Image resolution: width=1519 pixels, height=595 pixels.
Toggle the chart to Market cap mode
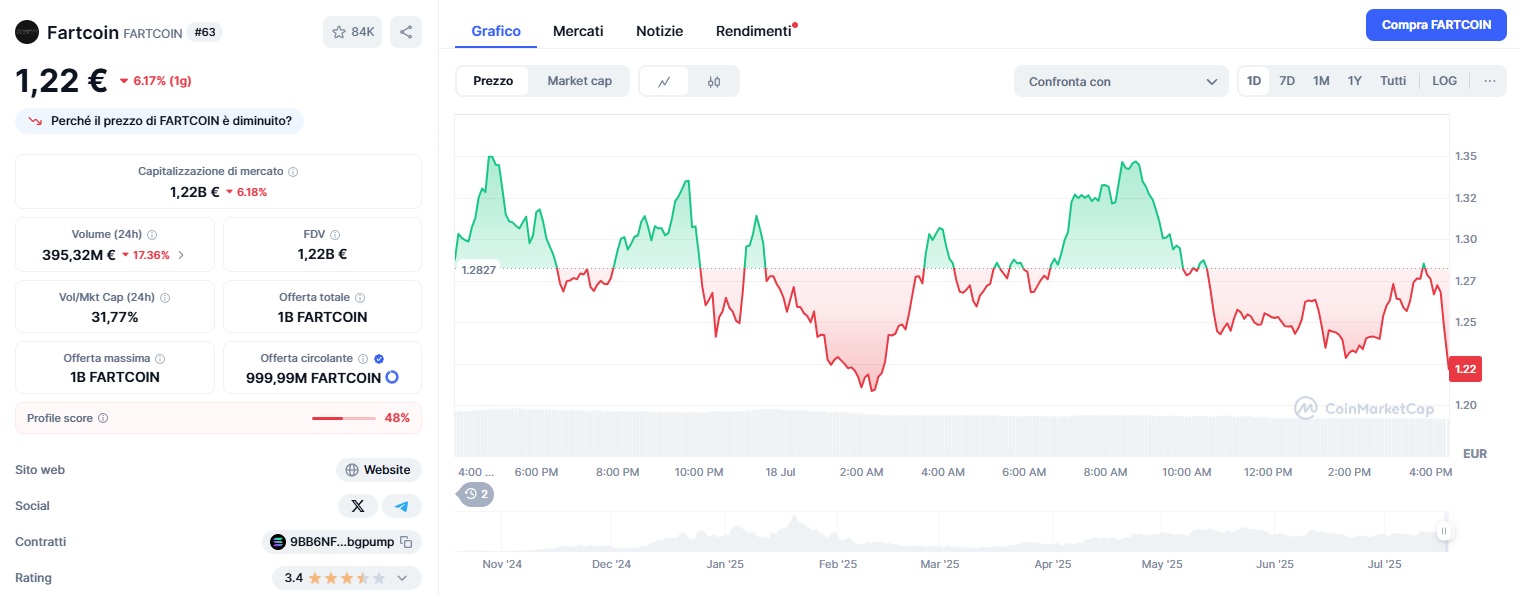(x=579, y=80)
